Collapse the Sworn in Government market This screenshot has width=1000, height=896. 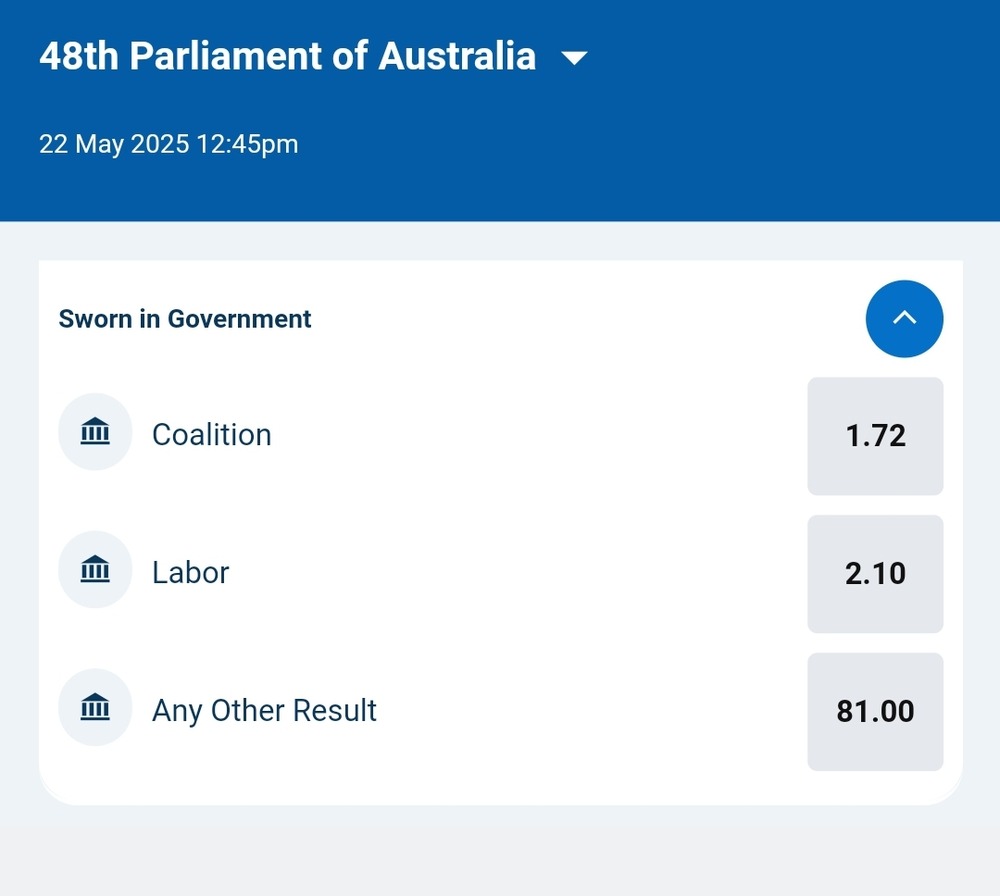tap(904, 318)
